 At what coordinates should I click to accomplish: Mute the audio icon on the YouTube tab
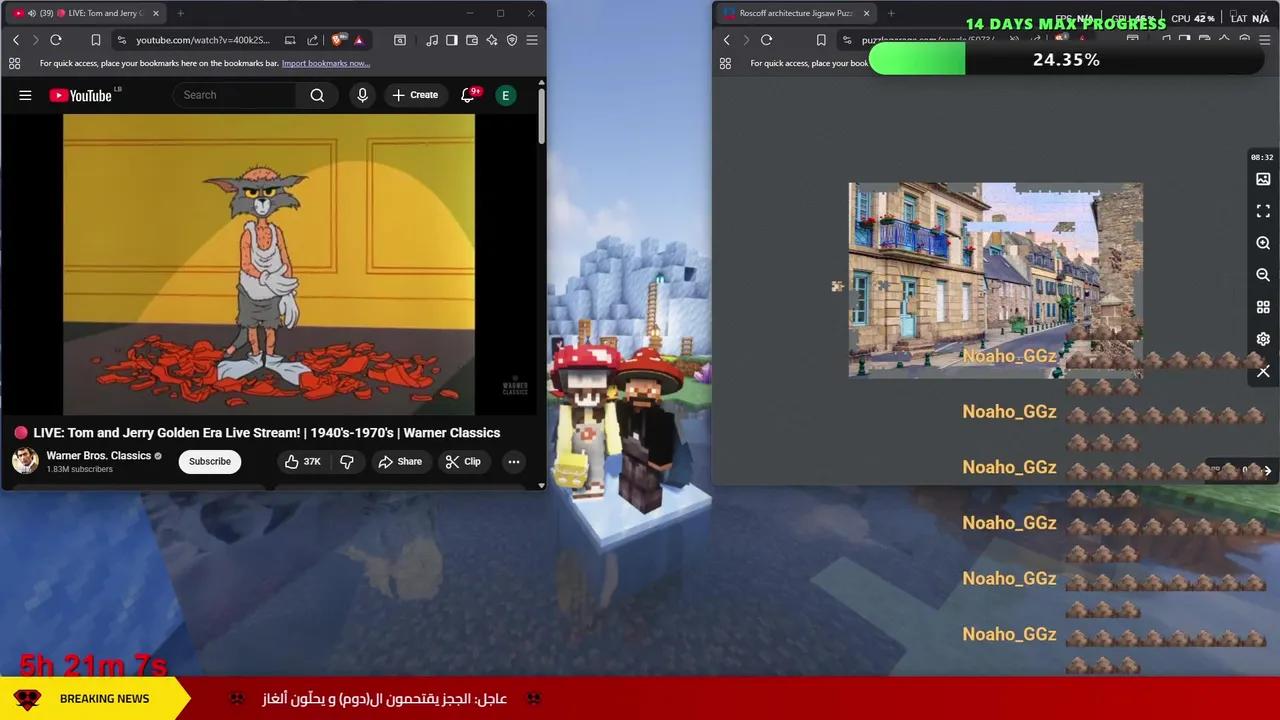click(x=32, y=13)
